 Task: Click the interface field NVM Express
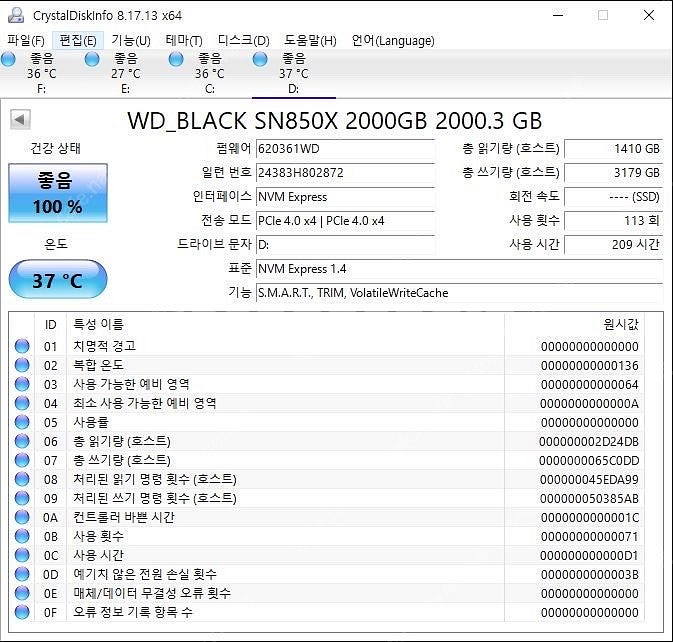pos(345,197)
